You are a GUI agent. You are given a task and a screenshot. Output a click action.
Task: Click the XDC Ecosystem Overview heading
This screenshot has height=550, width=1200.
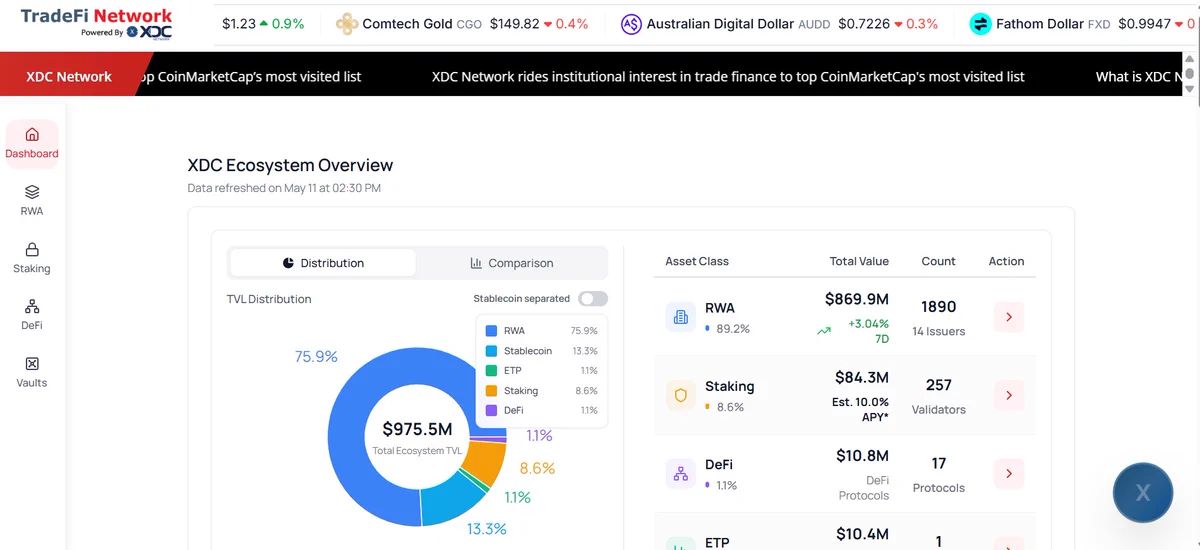tap(290, 165)
